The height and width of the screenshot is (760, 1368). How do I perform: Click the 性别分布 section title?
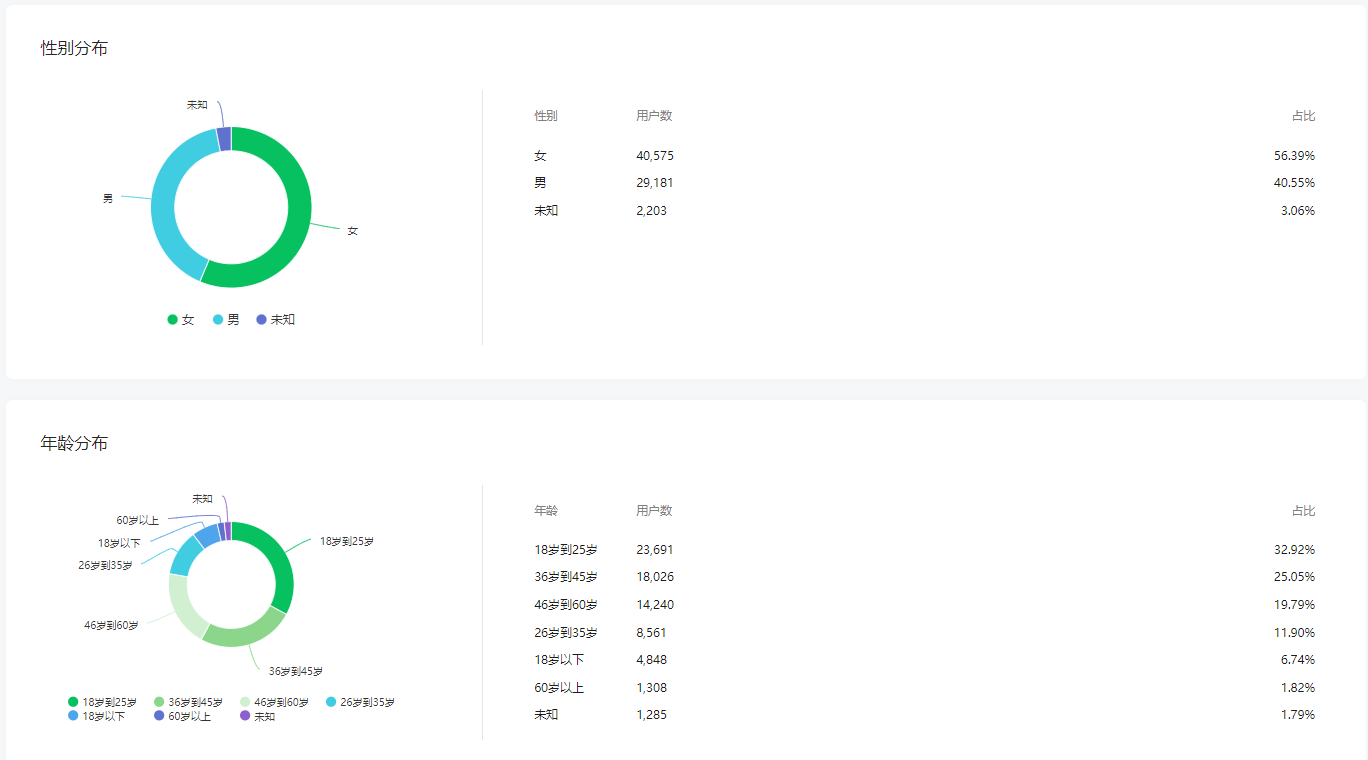click(x=74, y=48)
